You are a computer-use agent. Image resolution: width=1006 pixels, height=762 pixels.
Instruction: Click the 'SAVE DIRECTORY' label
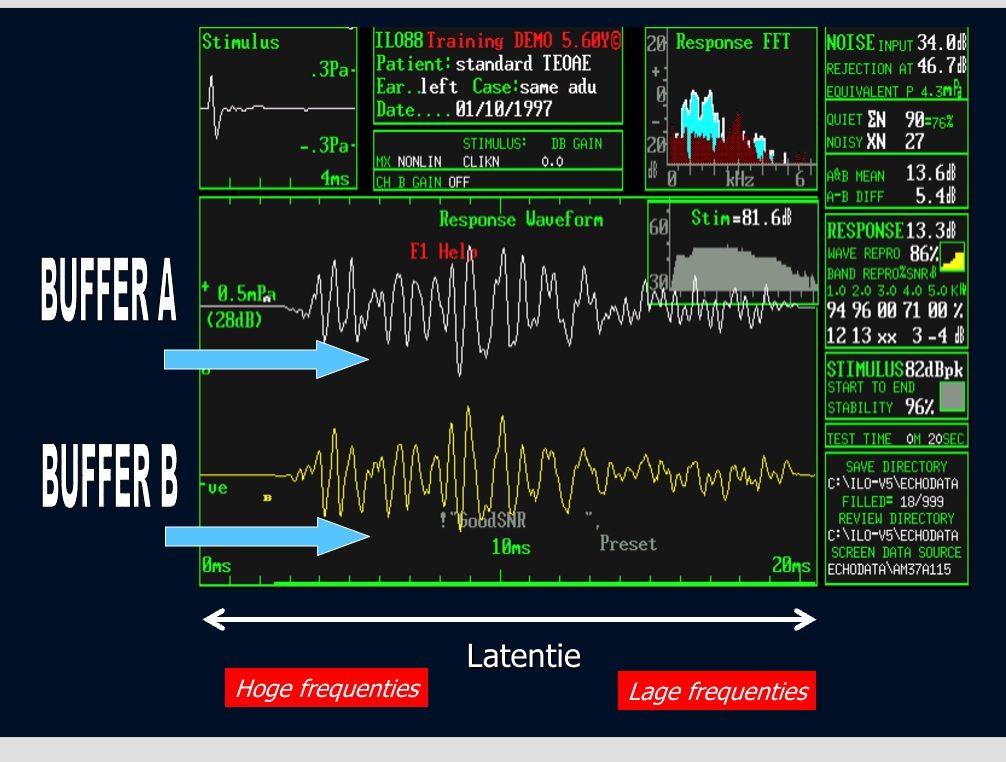coord(896,467)
